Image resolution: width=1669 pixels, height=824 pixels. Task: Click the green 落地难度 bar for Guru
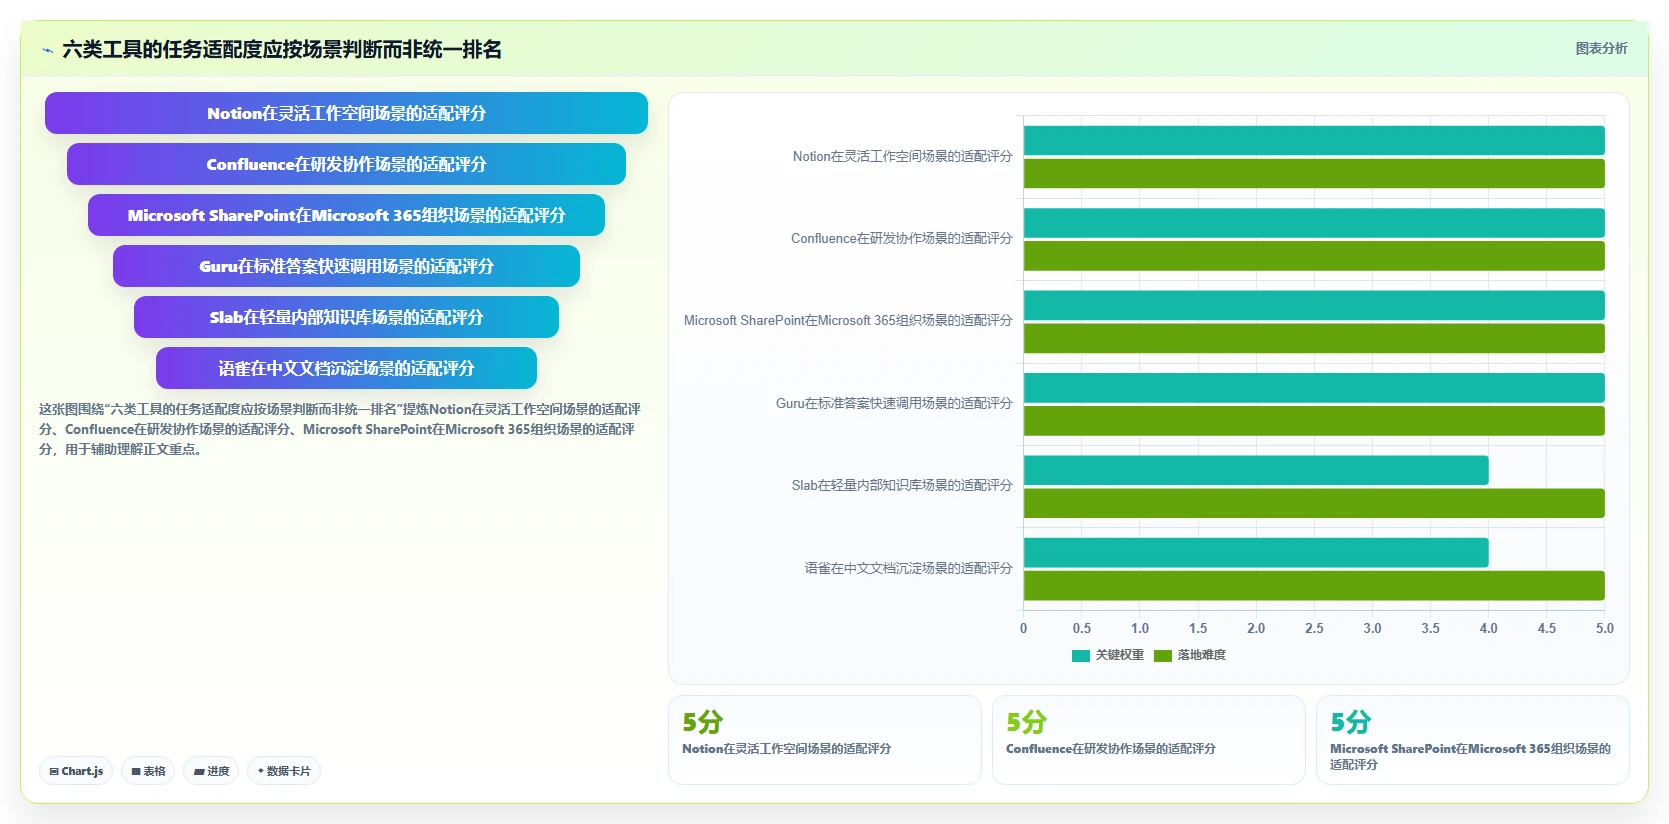tap(1314, 421)
